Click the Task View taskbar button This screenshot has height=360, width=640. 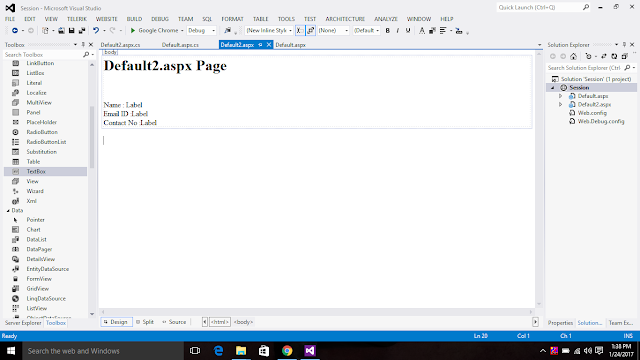[195, 351]
